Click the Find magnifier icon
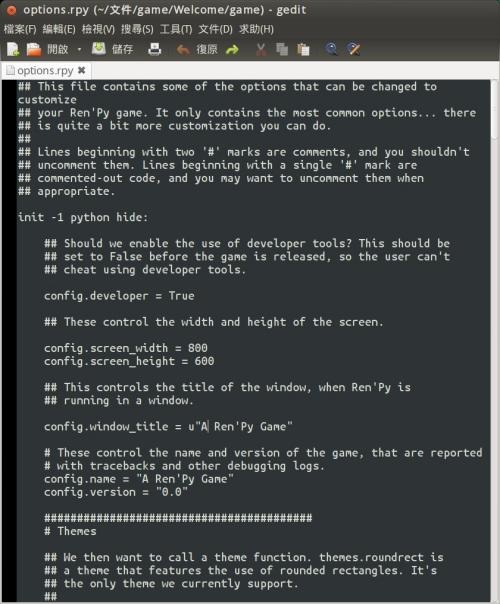 pos(331,49)
